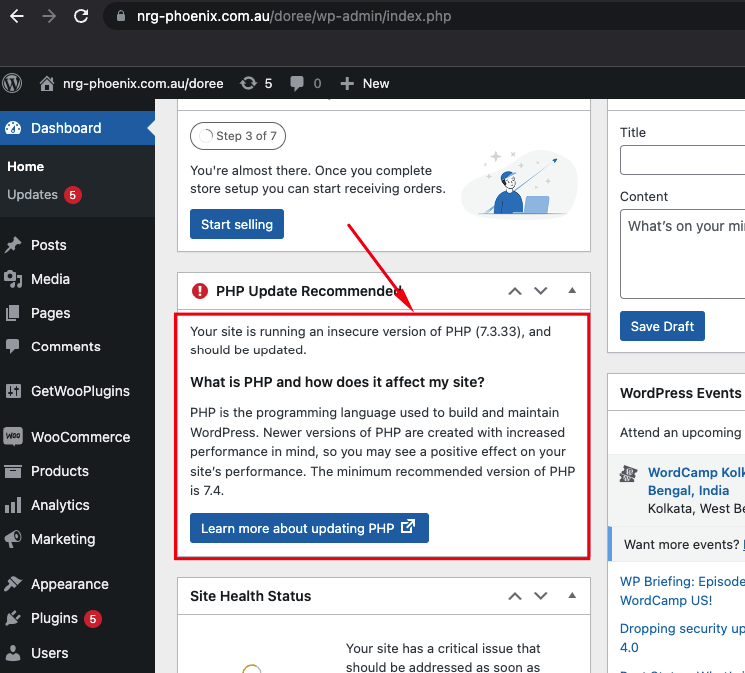Click the Marketing megaphone icon

click(13, 539)
